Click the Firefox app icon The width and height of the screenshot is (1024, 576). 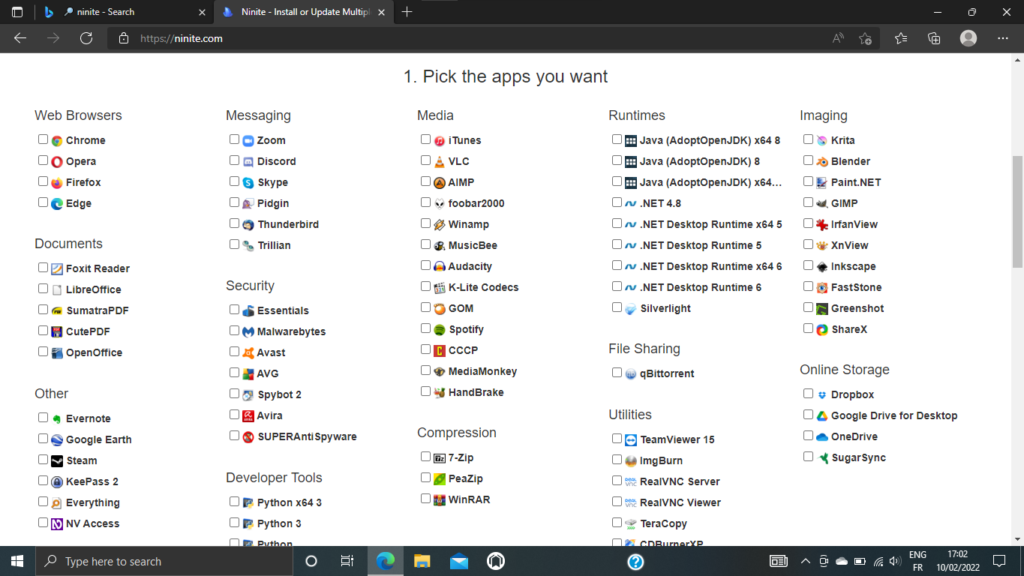[x=57, y=182]
